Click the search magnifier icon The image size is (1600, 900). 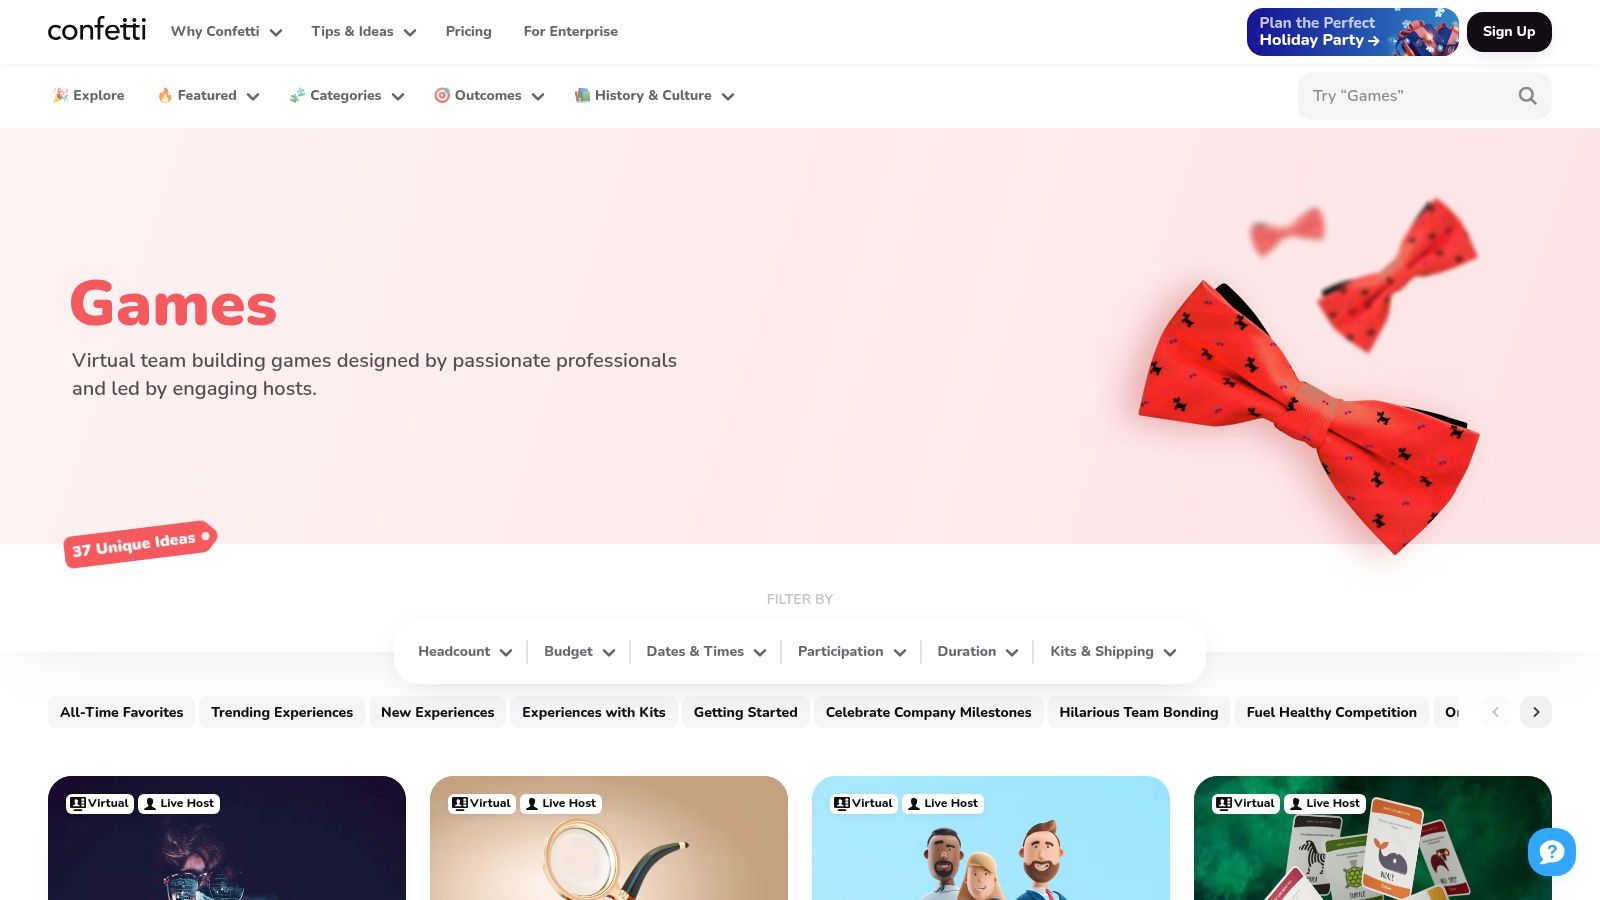(1527, 96)
